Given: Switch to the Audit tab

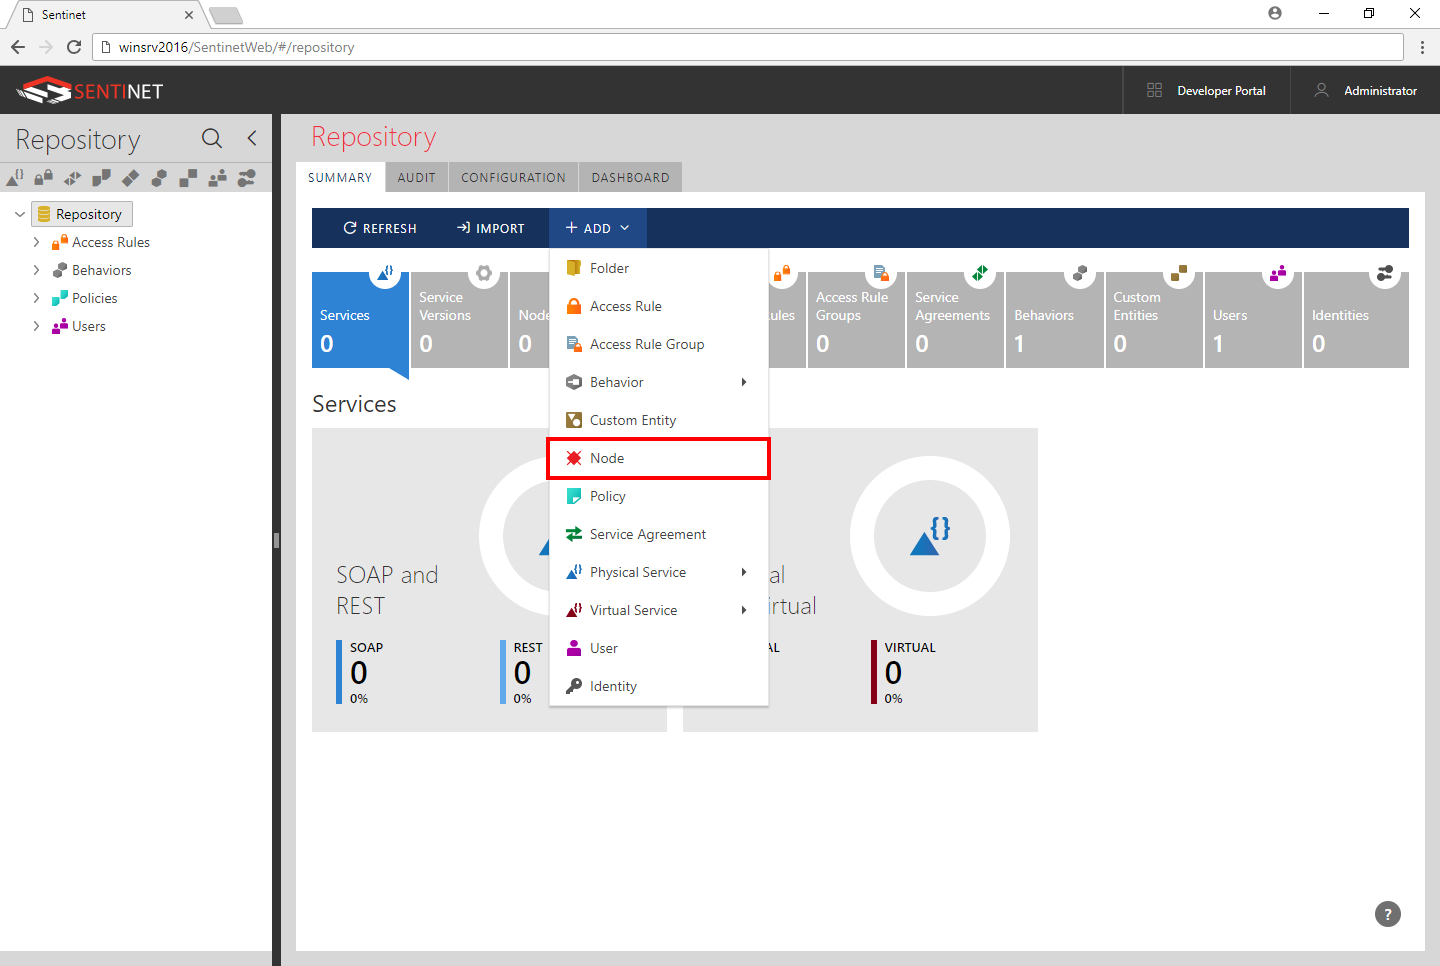Looking at the screenshot, I should click(417, 177).
